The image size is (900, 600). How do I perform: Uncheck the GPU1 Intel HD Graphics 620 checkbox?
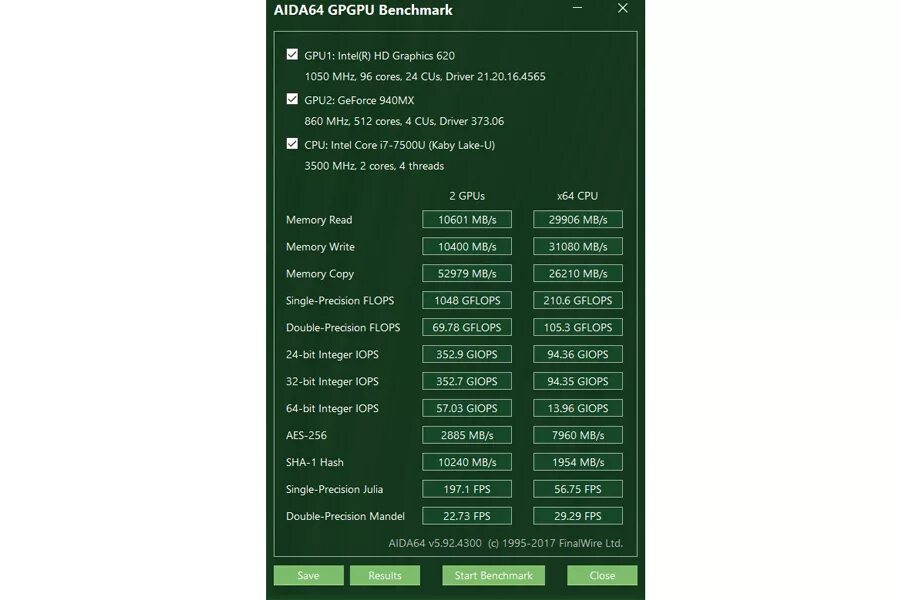point(292,55)
